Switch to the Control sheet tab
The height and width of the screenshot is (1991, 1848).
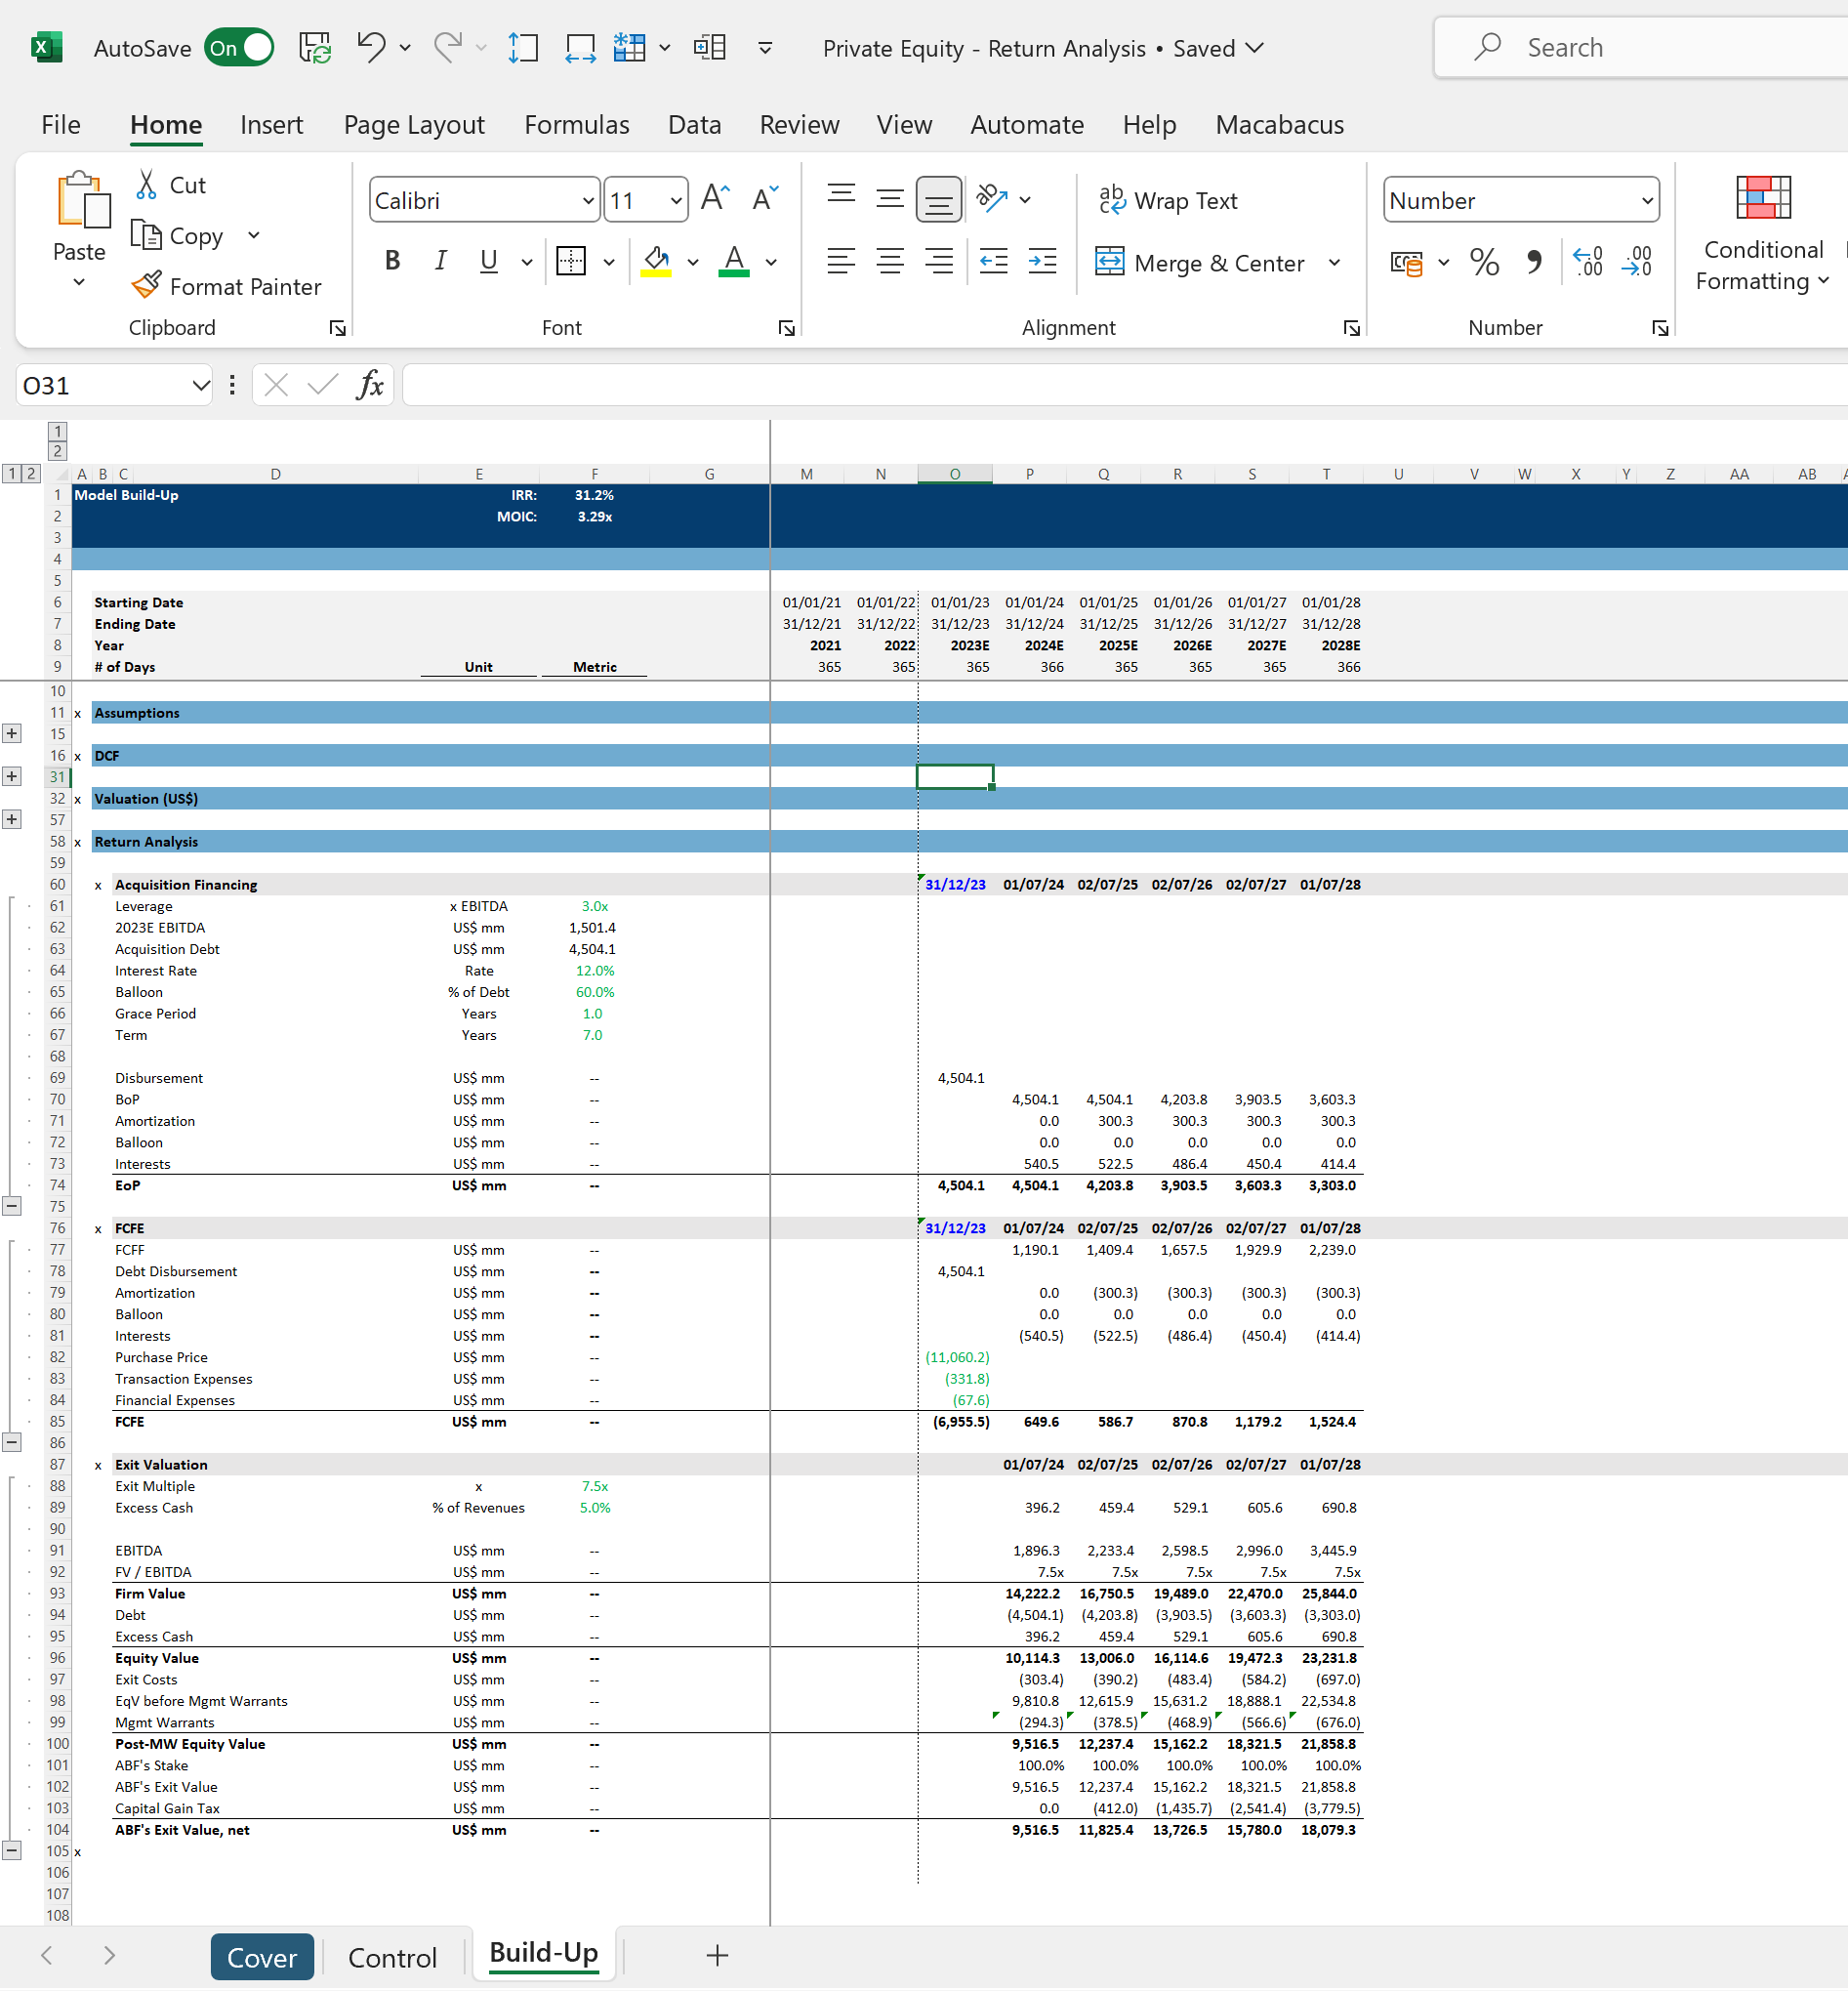pos(392,1957)
